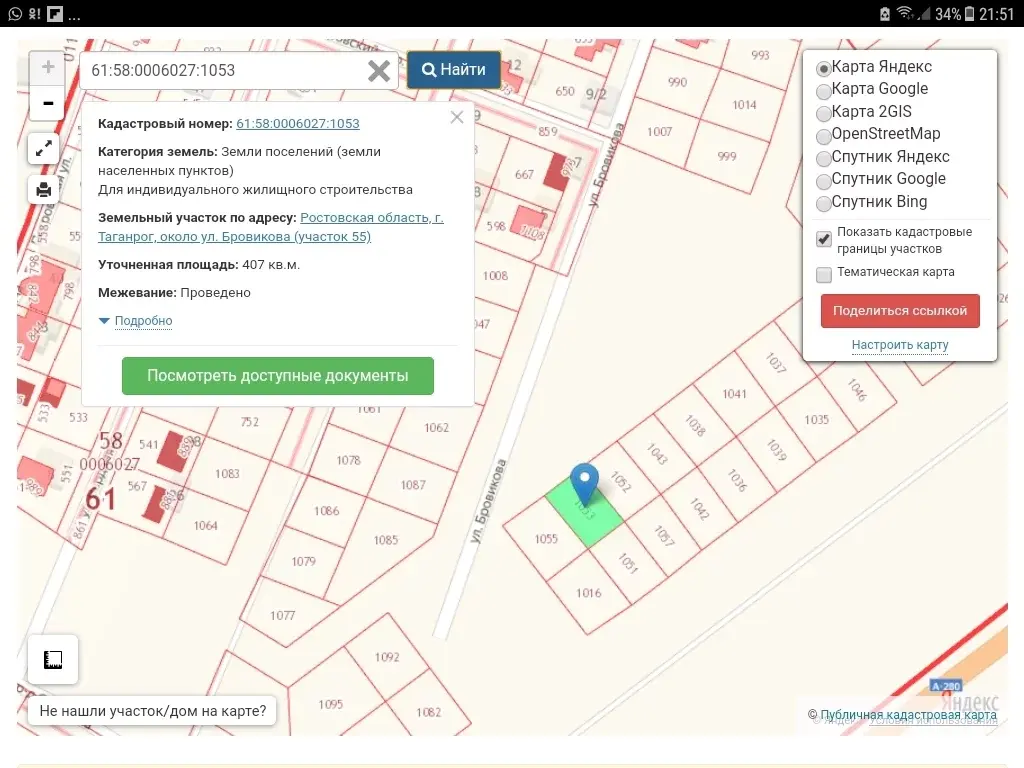
Task: Disable Показать кадастровые границы участков
Action: 823,239
